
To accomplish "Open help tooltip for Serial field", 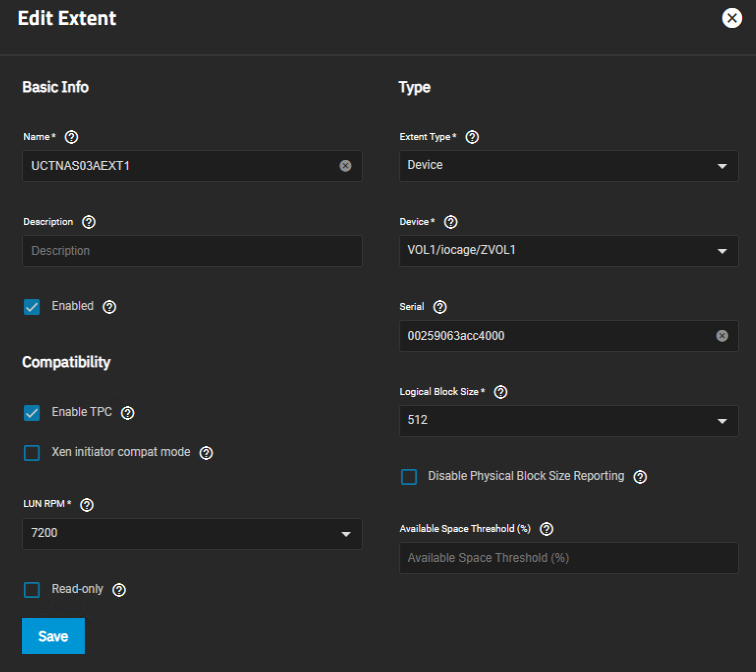I will tap(440, 307).
